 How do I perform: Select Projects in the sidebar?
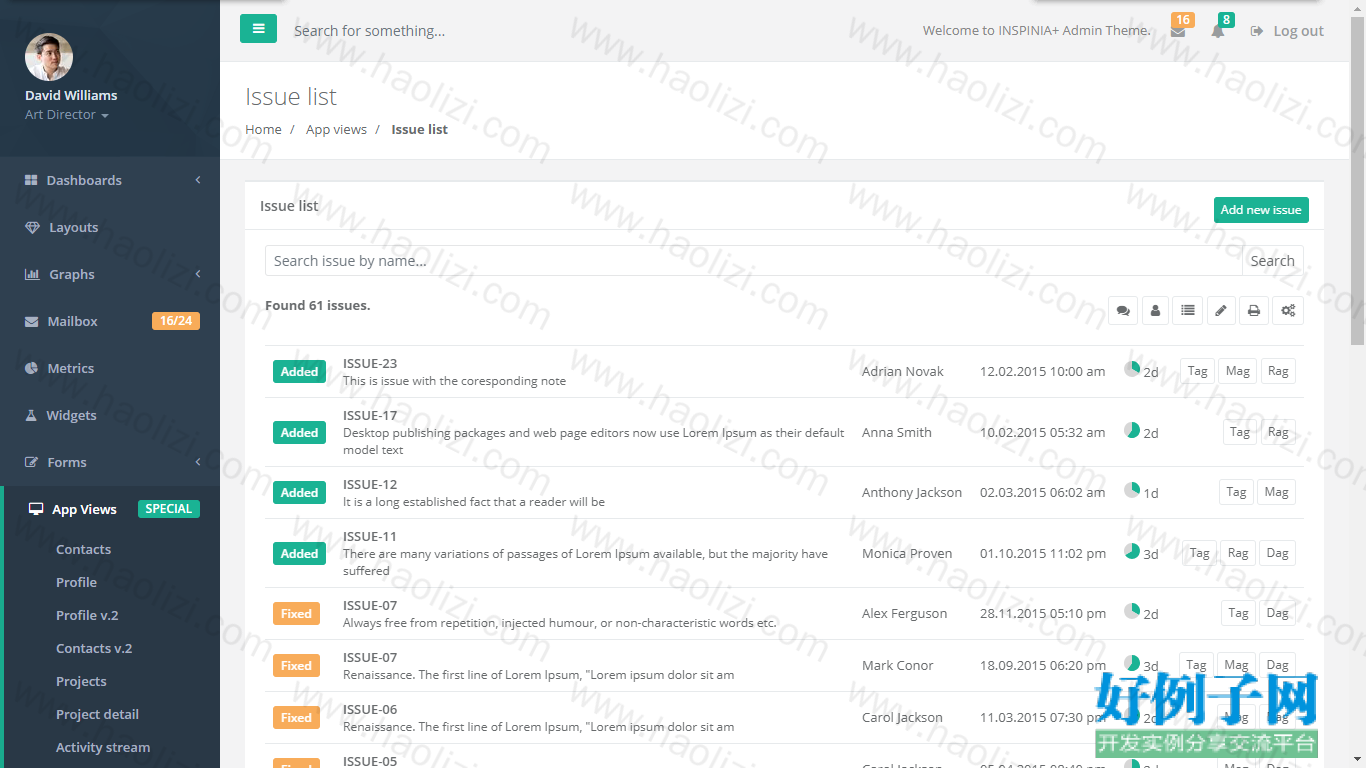tap(81, 681)
